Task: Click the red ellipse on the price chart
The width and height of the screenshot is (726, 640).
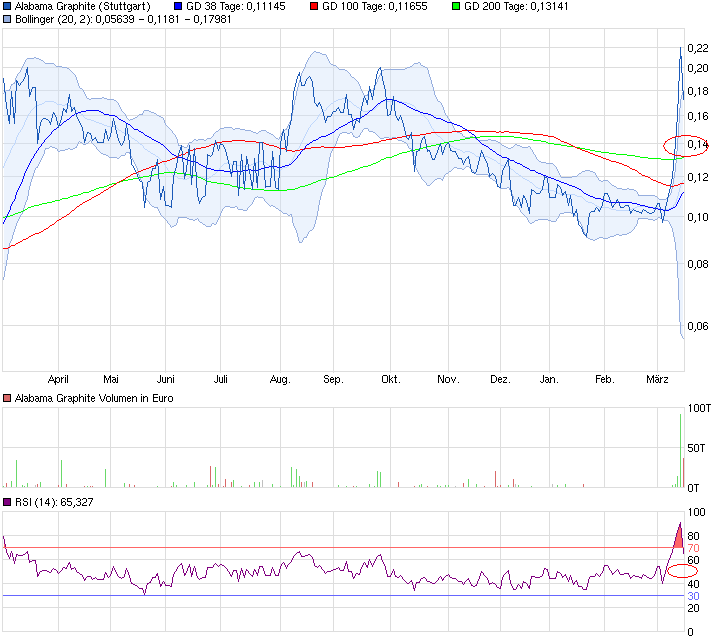Action: point(685,145)
